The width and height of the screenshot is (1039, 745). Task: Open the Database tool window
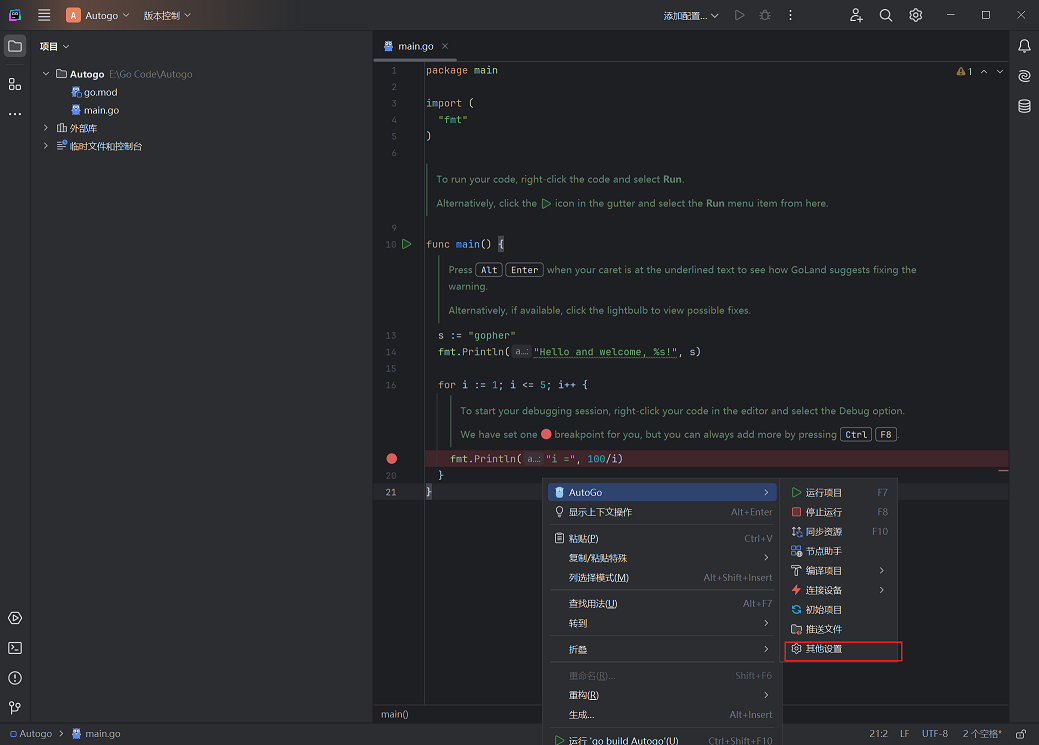click(1024, 106)
